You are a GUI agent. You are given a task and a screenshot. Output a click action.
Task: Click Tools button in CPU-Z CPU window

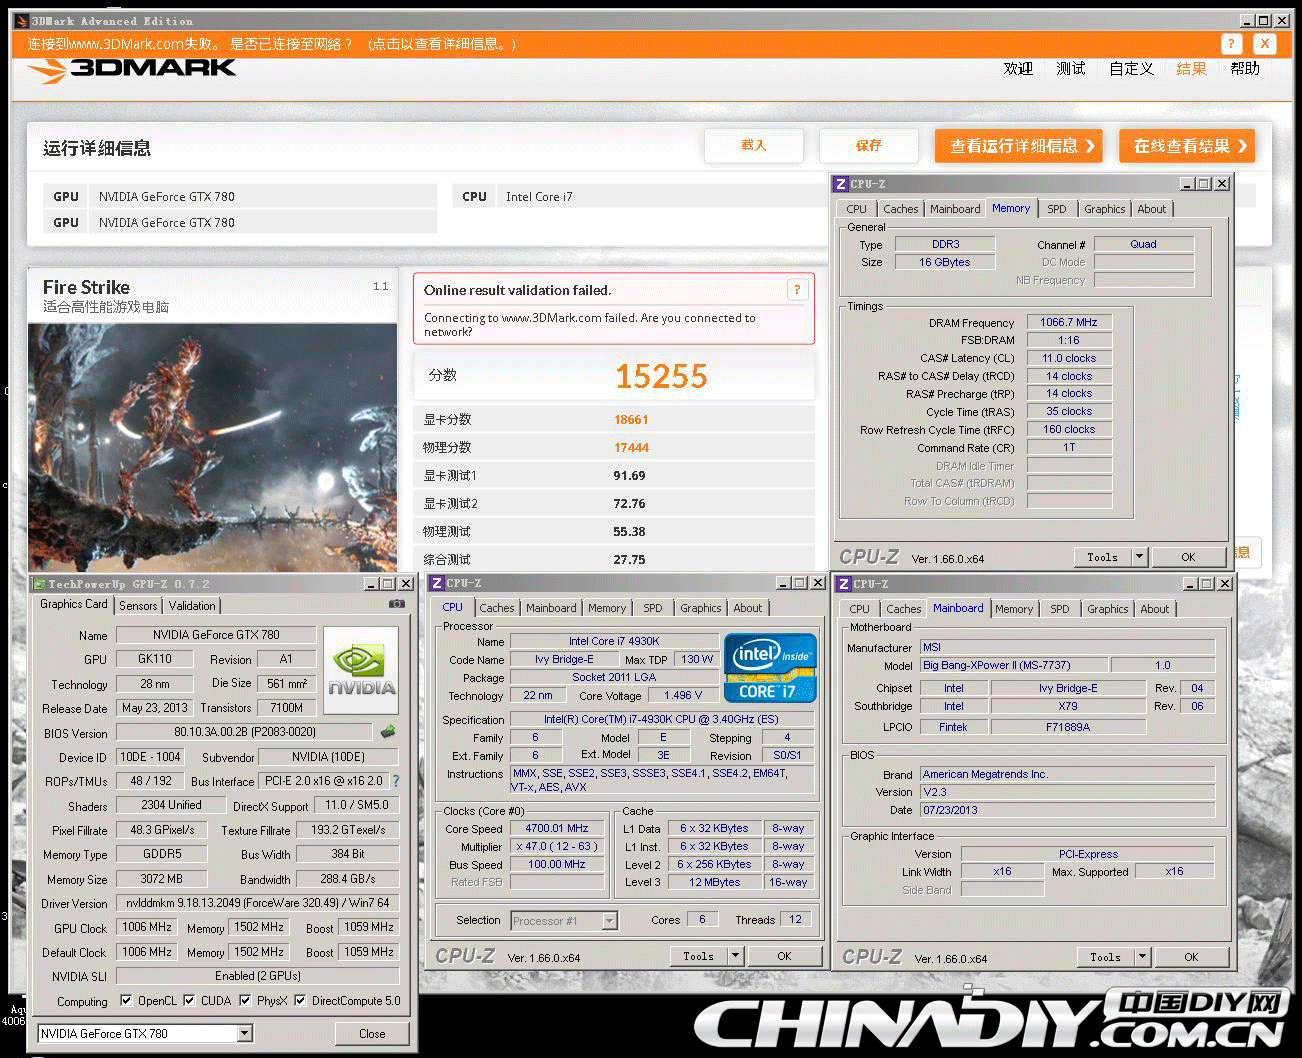699,956
